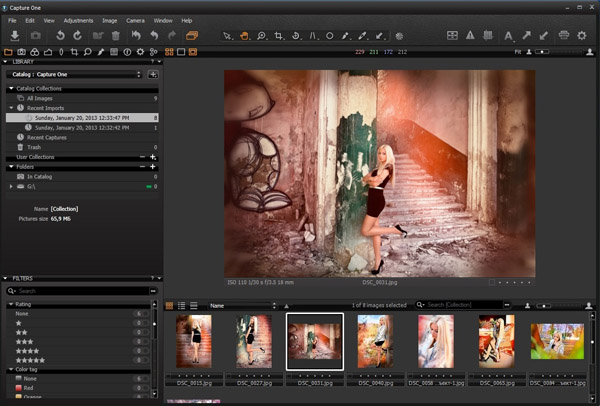Image resolution: width=600 pixels, height=406 pixels.
Task: Filter by rating None
Action: tap(23, 314)
